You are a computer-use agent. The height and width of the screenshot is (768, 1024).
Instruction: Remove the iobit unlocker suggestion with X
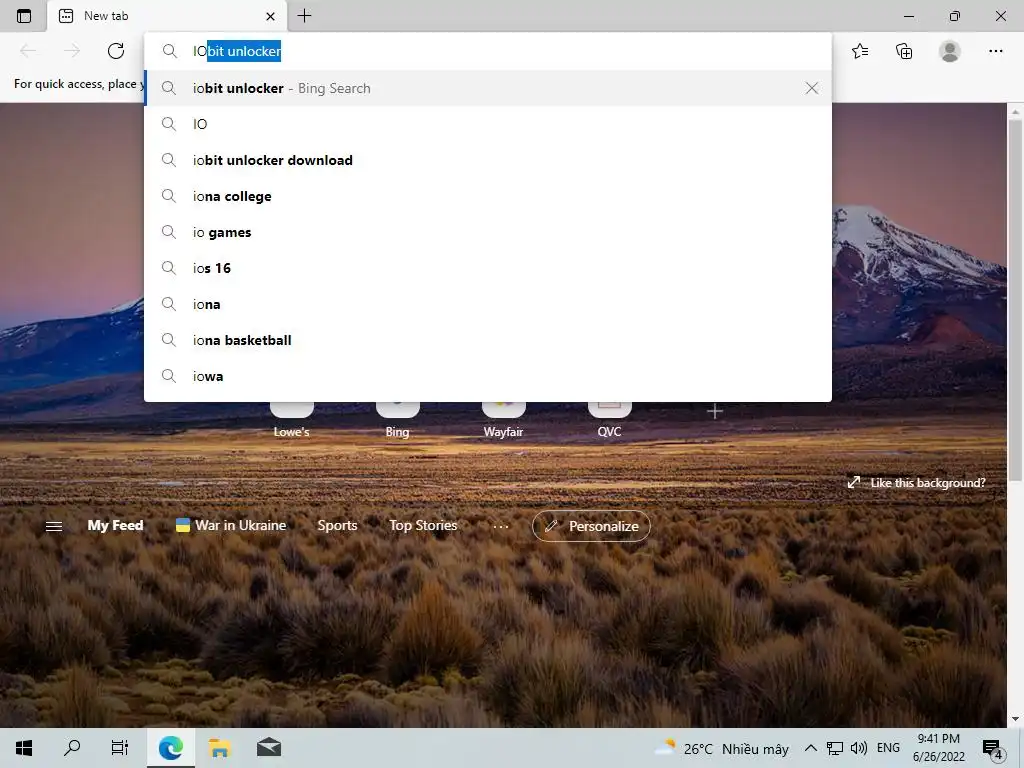pyautogui.click(x=812, y=88)
